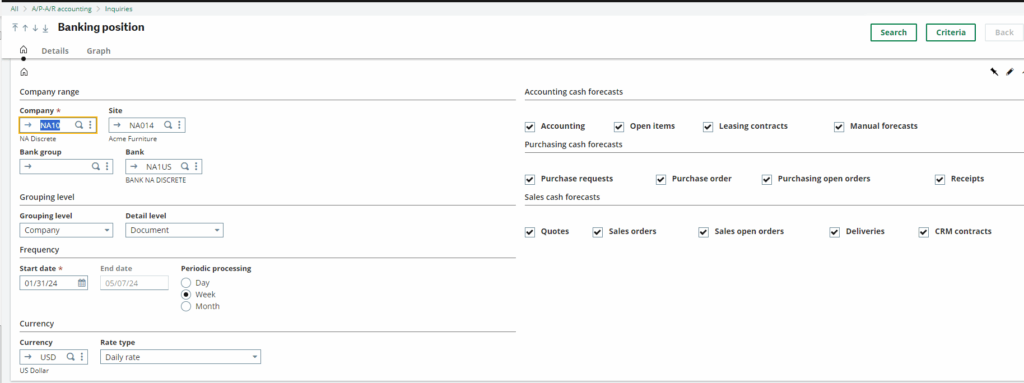
Task: Click Bank group jump arrow
Action: 28,167
